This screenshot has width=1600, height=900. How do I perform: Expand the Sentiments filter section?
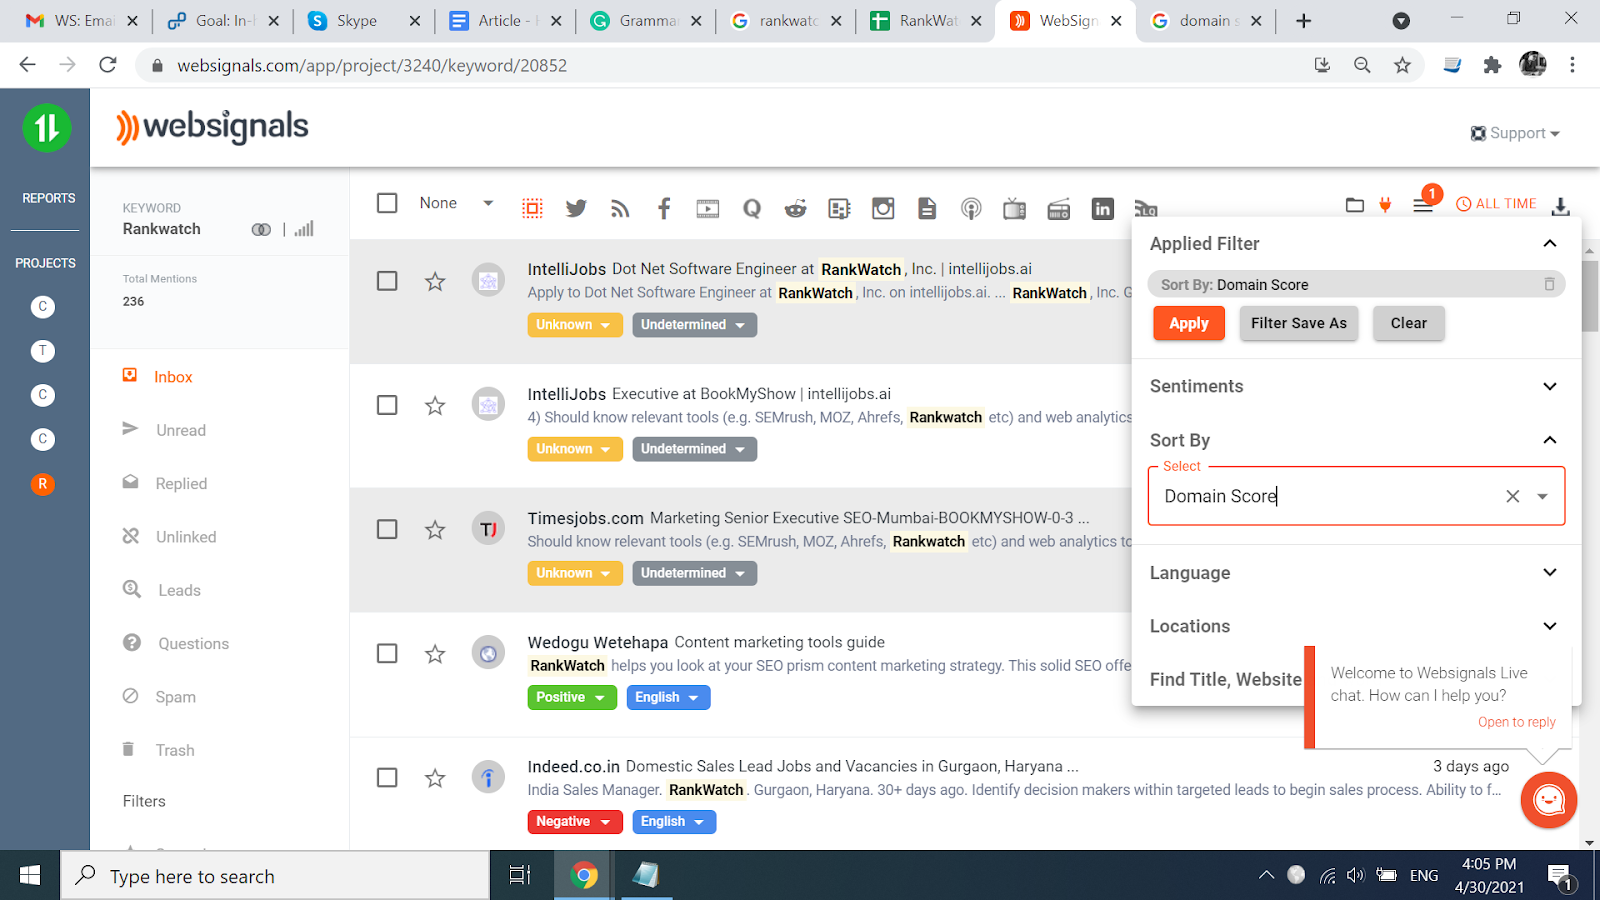pyautogui.click(x=1550, y=386)
